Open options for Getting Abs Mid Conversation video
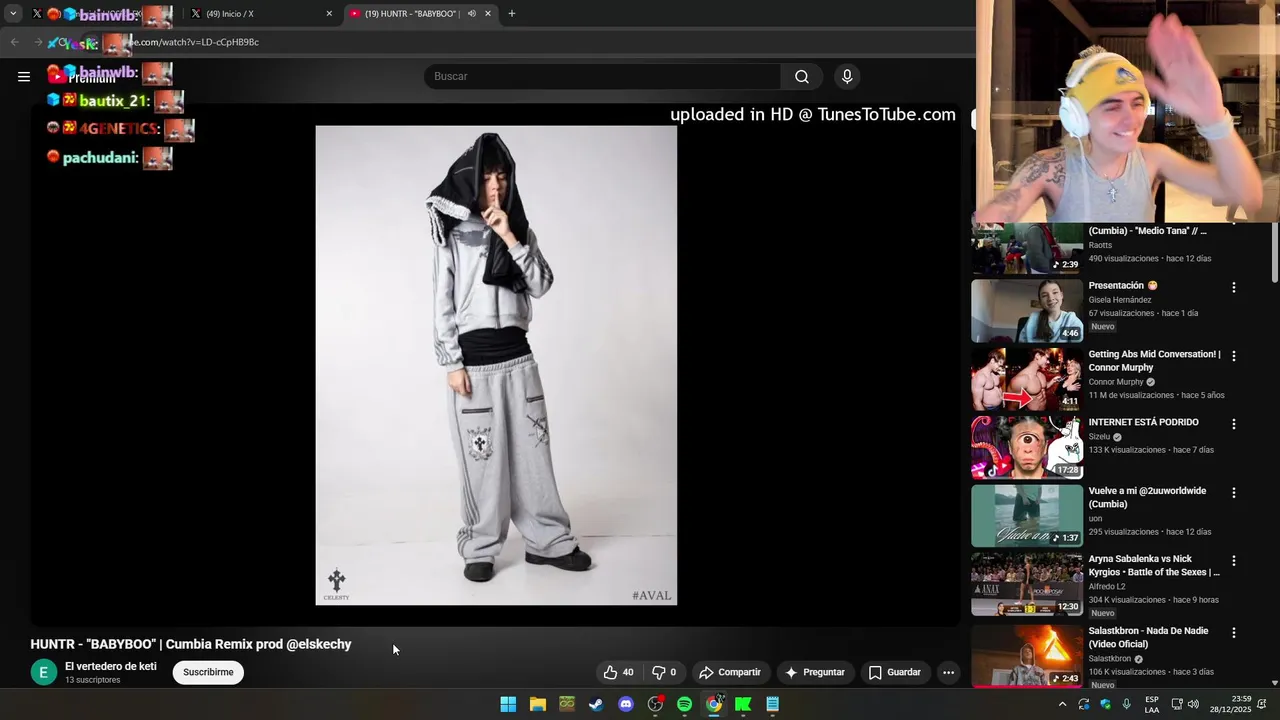Screen dimensions: 1280x720 coord(1234,355)
